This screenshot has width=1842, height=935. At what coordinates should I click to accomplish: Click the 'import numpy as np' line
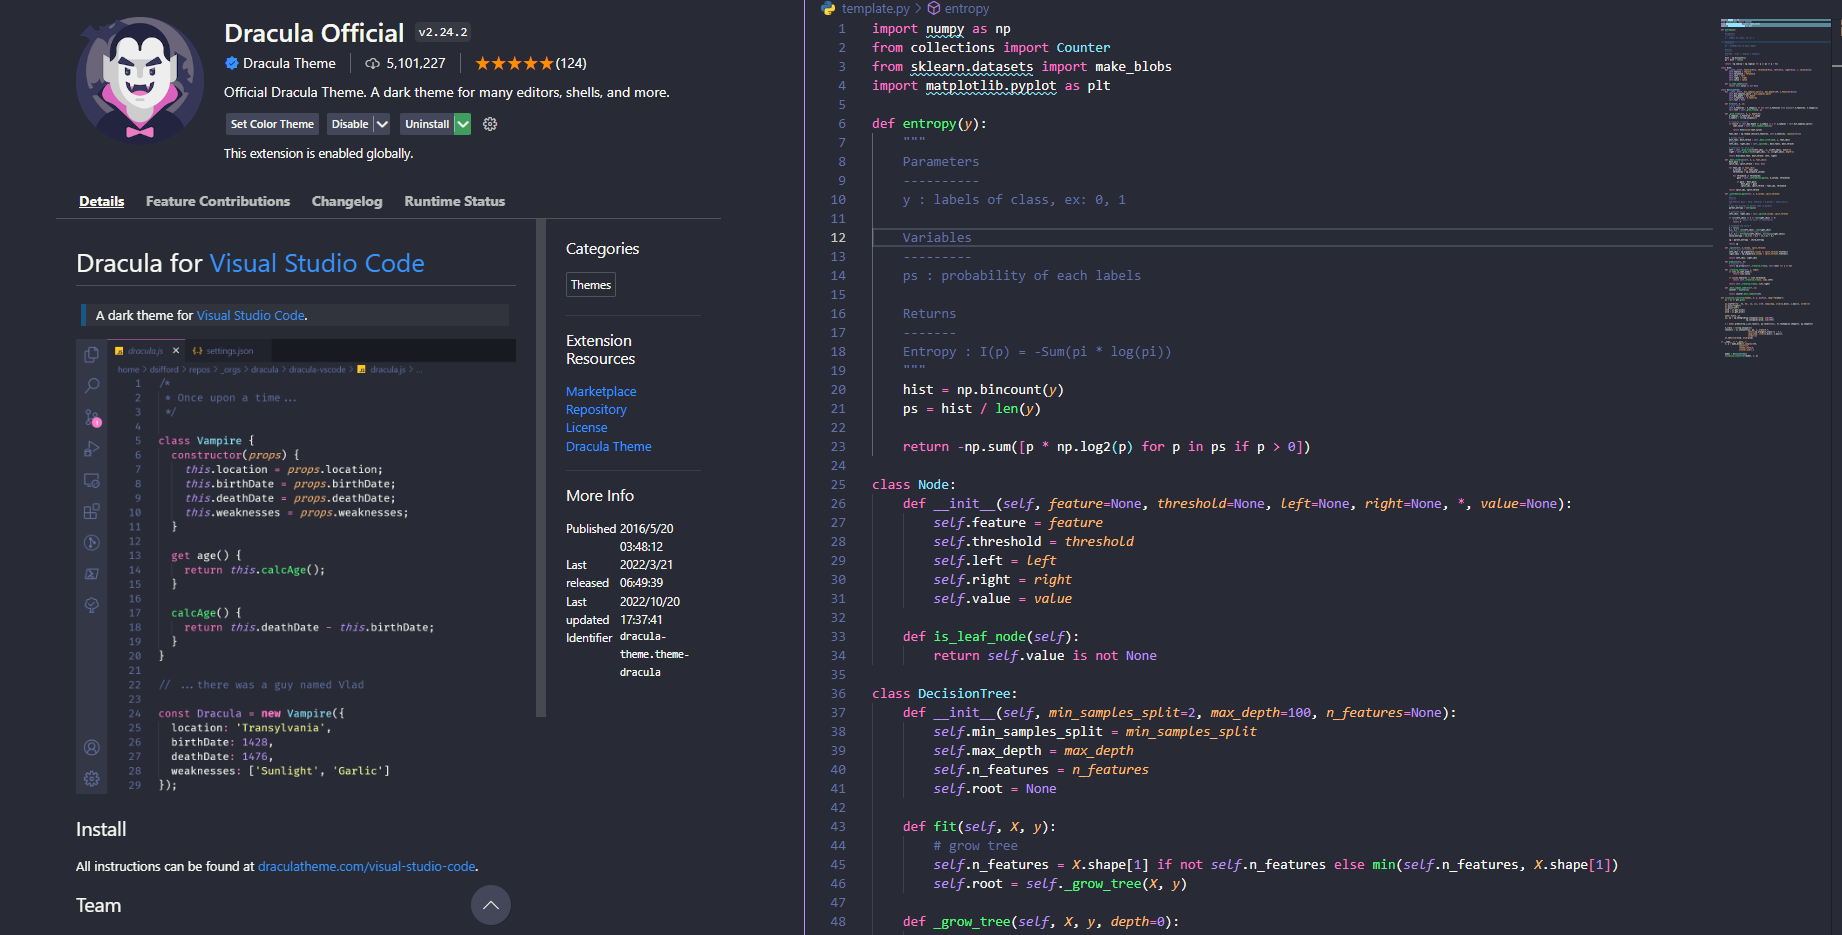(x=941, y=28)
